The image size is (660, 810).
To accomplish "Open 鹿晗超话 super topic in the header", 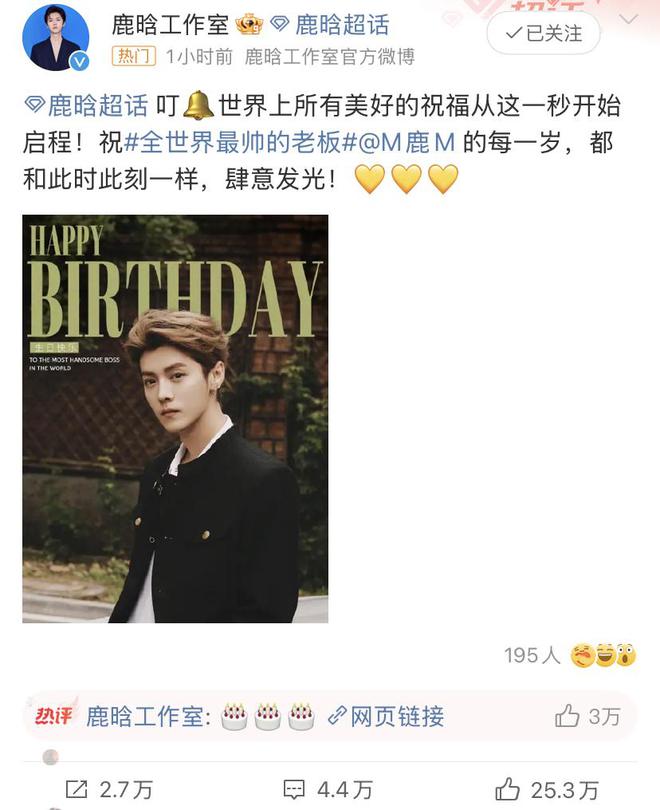I will coord(330,25).
